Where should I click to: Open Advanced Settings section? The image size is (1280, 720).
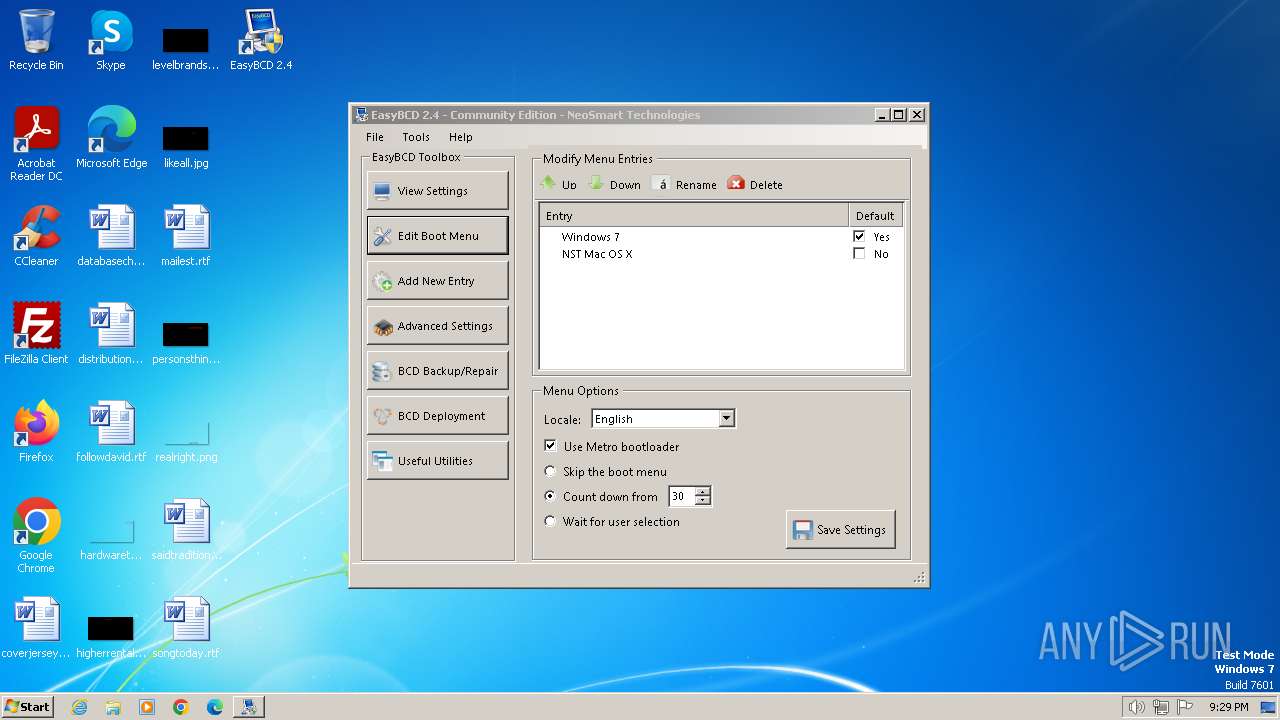[x=438, y=326]
